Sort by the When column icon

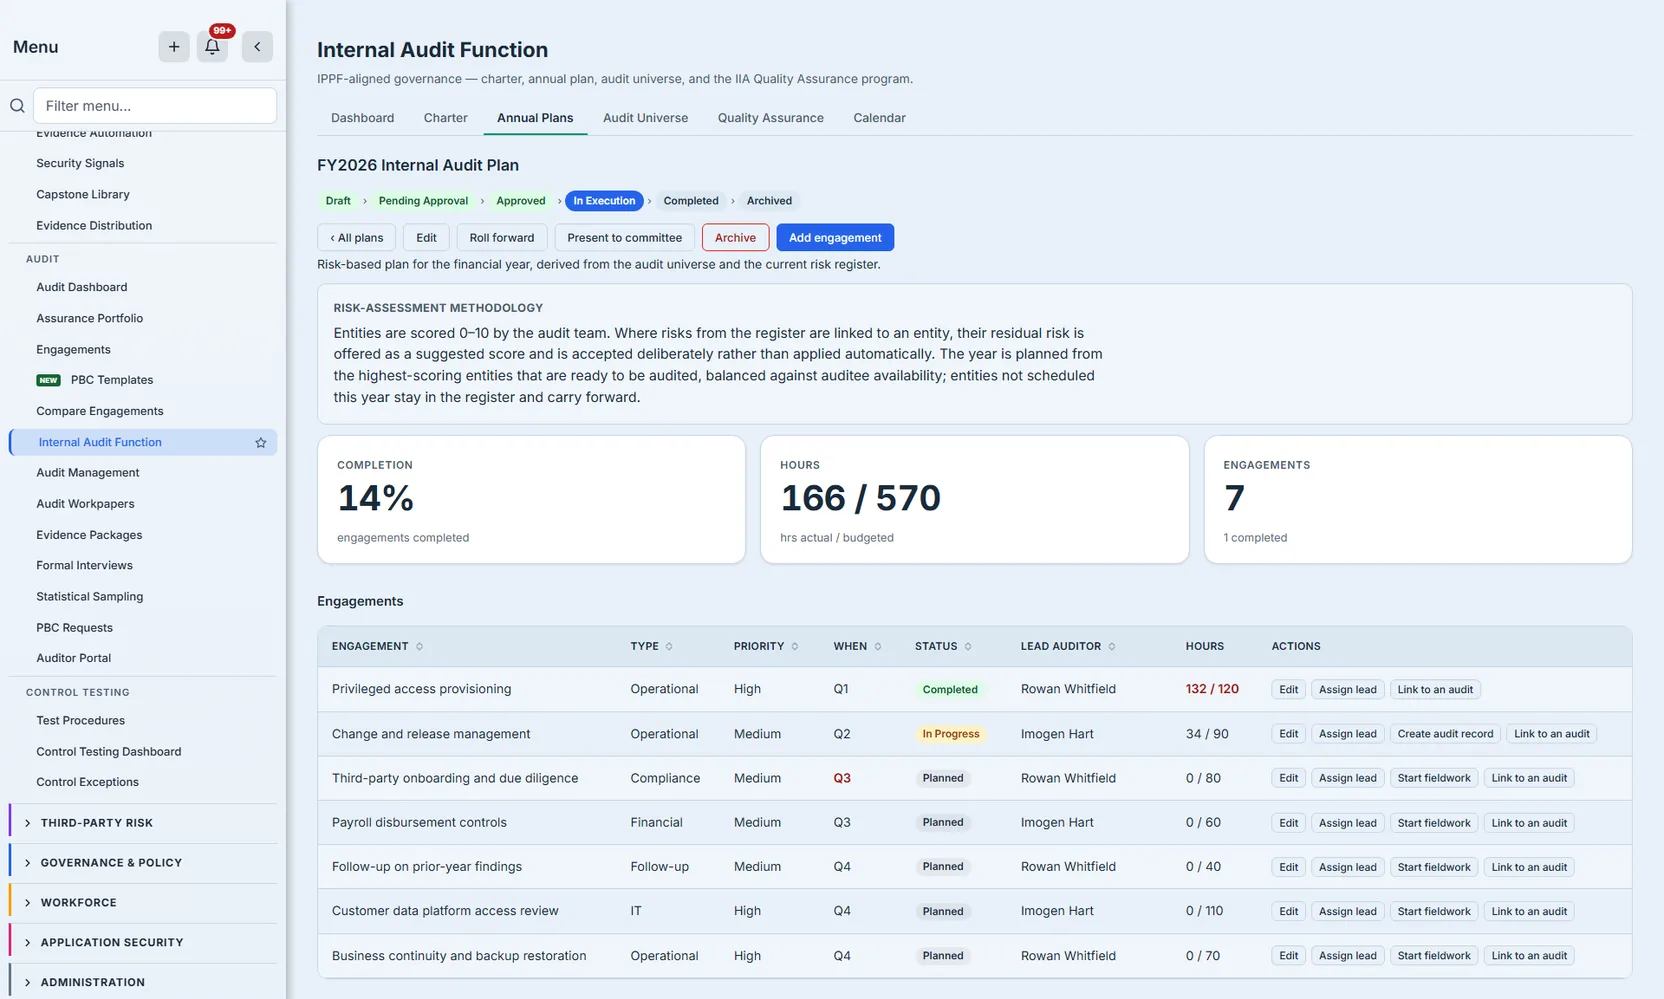click(878, 646)
